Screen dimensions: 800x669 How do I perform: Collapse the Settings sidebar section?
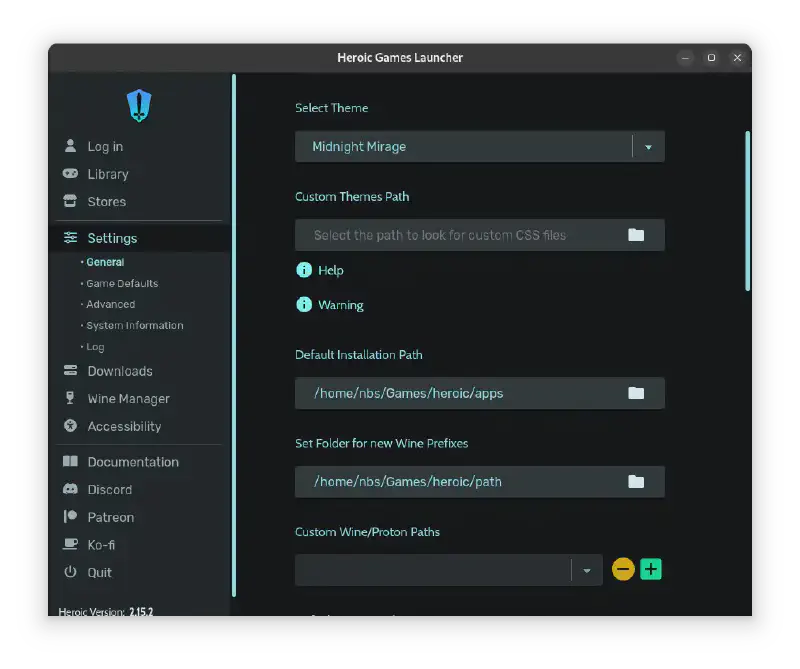(112, 238)
